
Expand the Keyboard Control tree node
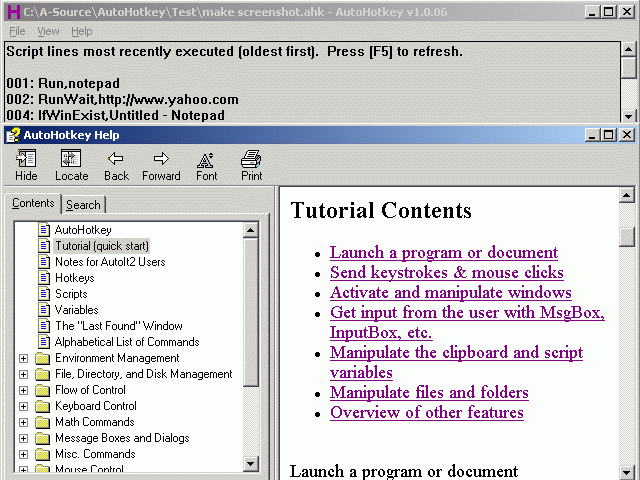[x=23, y=406]
